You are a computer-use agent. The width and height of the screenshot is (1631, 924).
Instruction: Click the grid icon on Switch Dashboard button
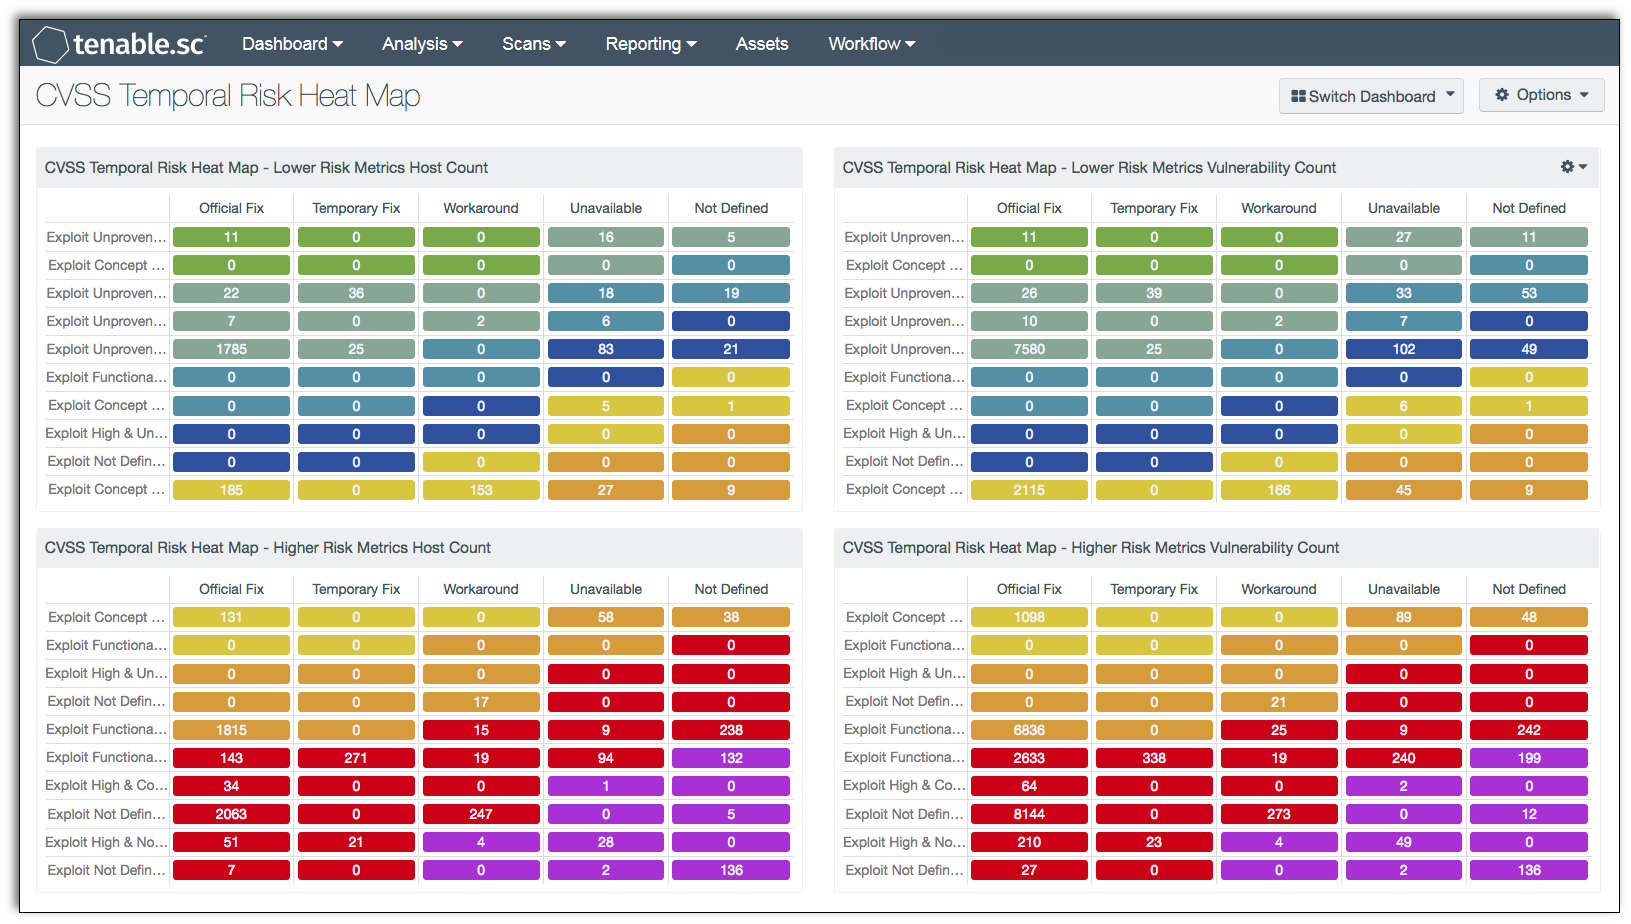(1299, 95)
